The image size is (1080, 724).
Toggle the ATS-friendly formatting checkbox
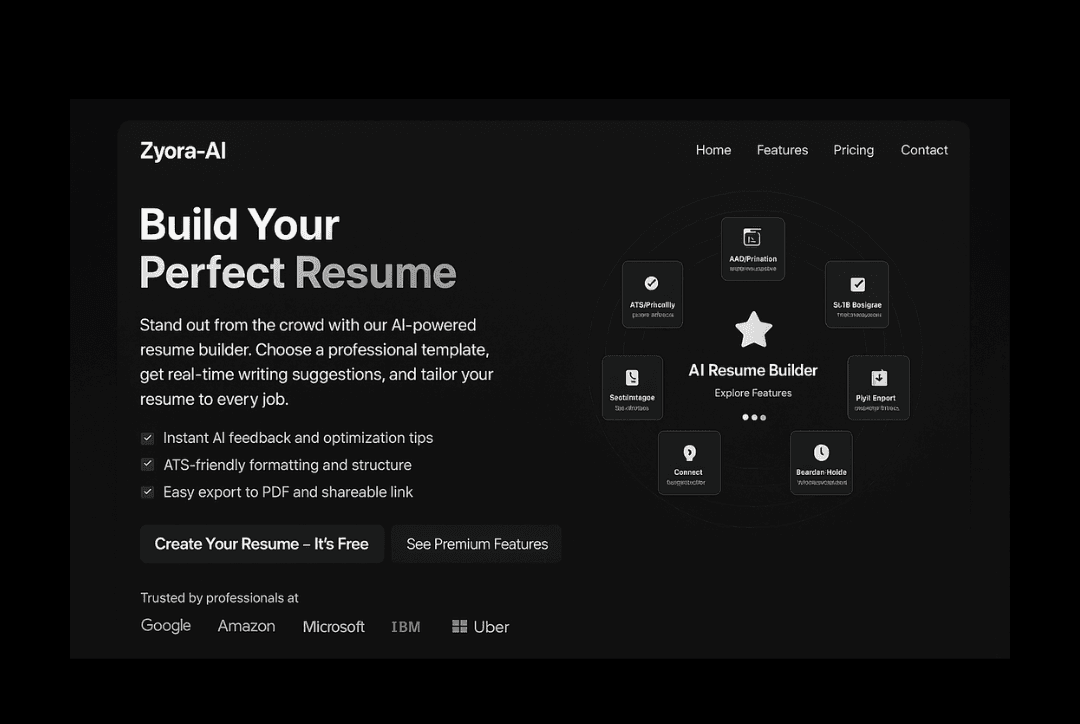[147, 465]
